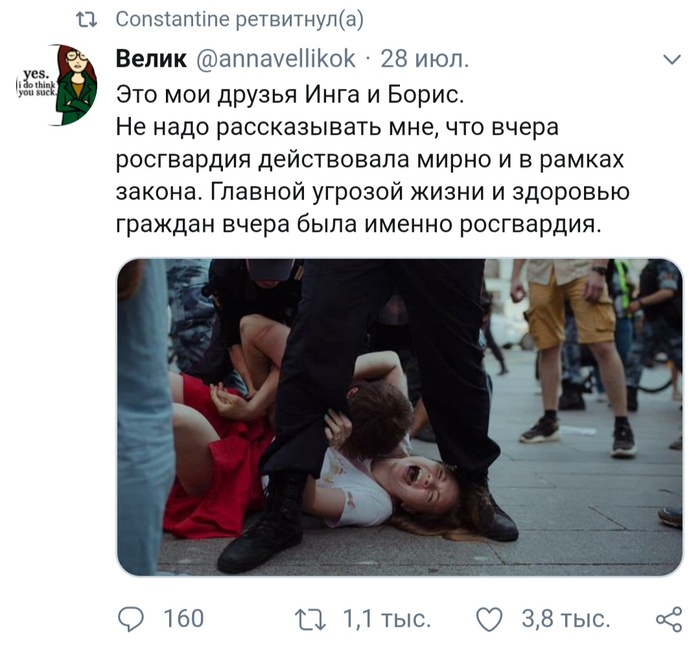Click the reply speech bubble icon
This screenshot has height=650, width=700.
pyautogui.click(x=130, y=619)
